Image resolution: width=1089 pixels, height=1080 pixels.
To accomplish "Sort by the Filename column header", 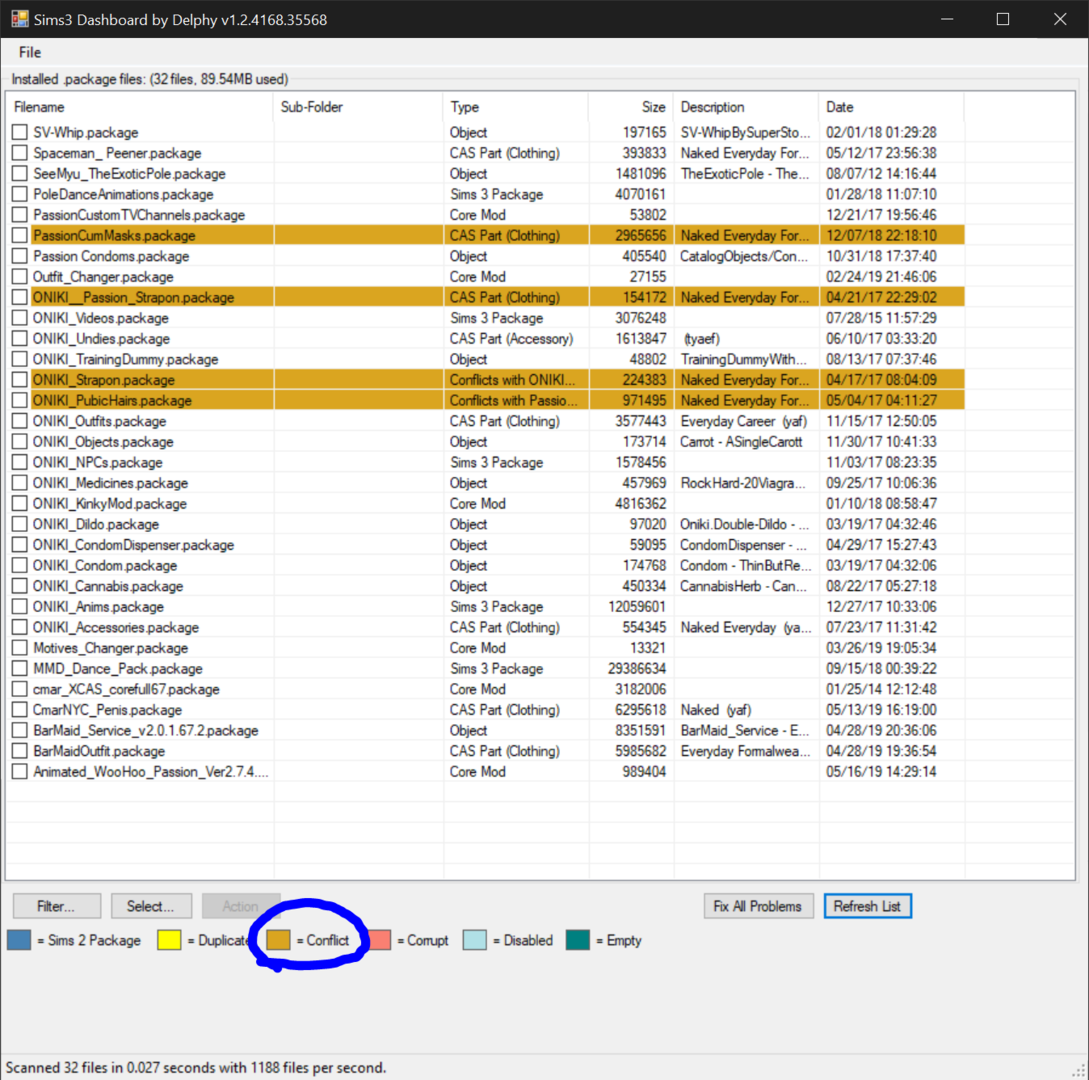I will [x=141, y=107].
